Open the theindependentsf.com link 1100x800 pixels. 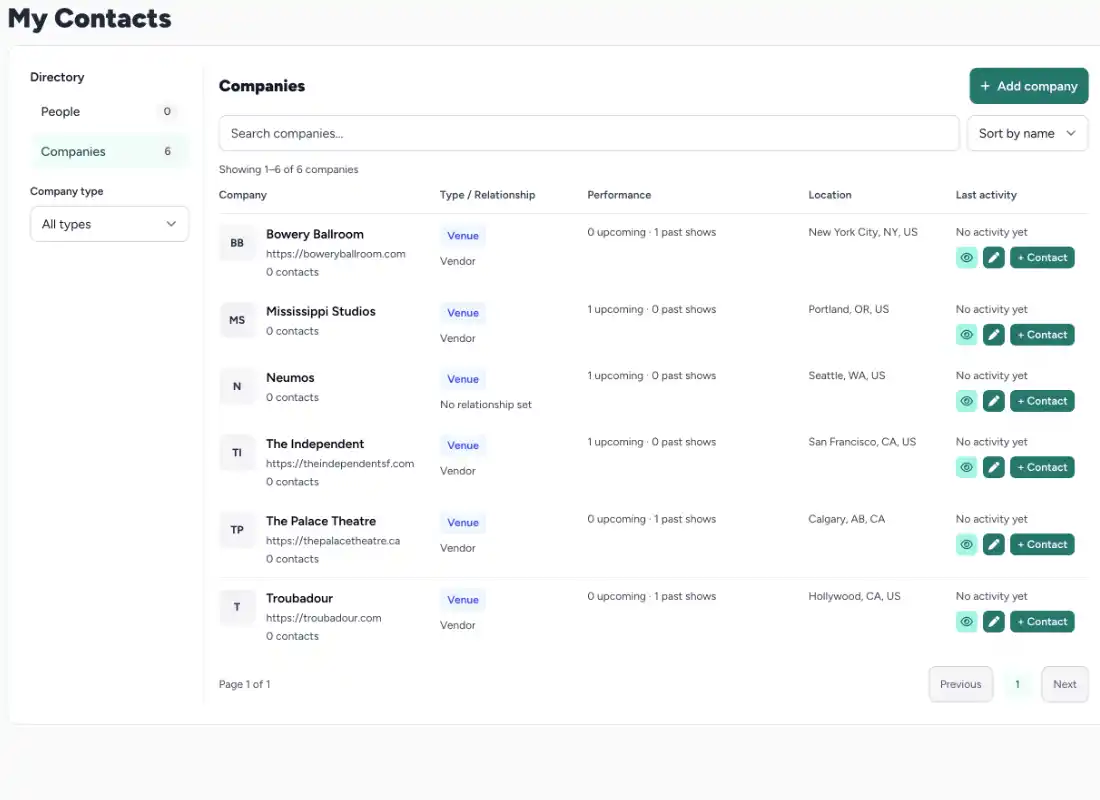[x=340, y=464]
